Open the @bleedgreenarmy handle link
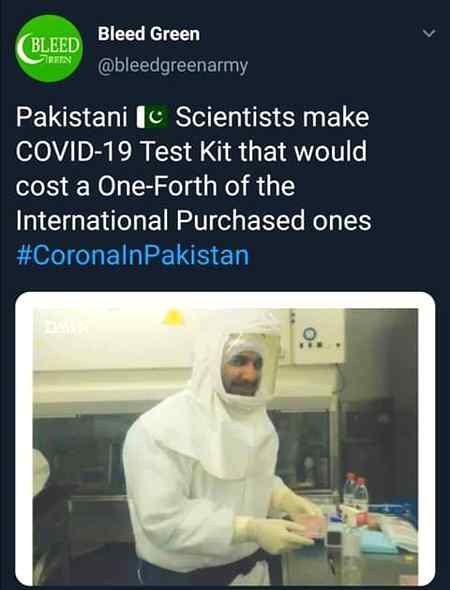 (x=173, y=66)
